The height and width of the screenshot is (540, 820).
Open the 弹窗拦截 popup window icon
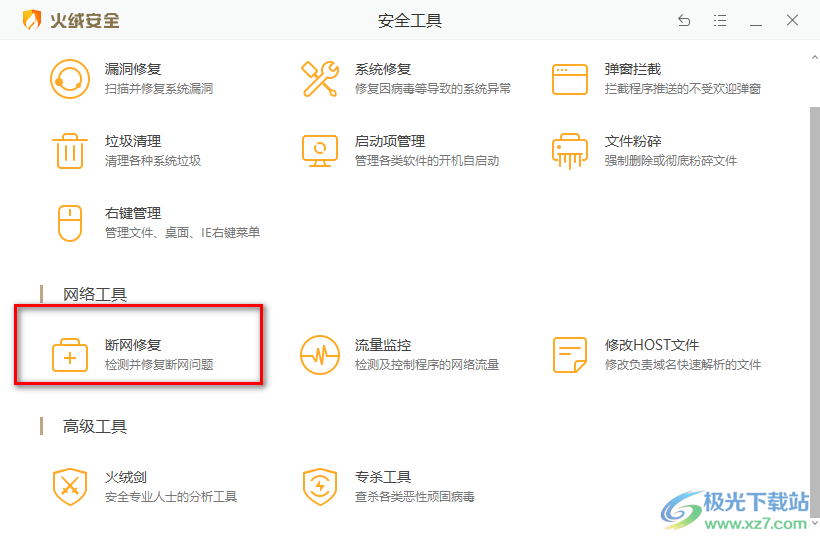tap(570, 79)
